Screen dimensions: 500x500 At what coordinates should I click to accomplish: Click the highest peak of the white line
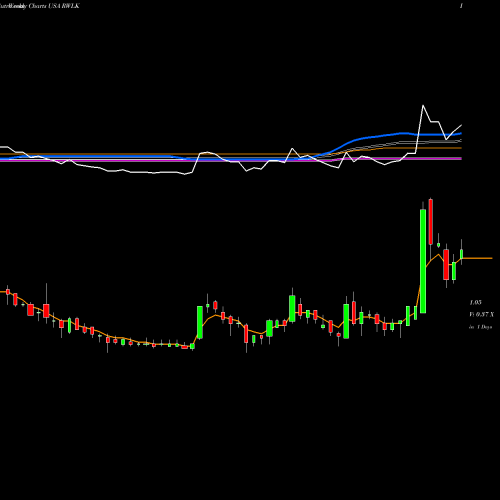(x=423, y=106)
